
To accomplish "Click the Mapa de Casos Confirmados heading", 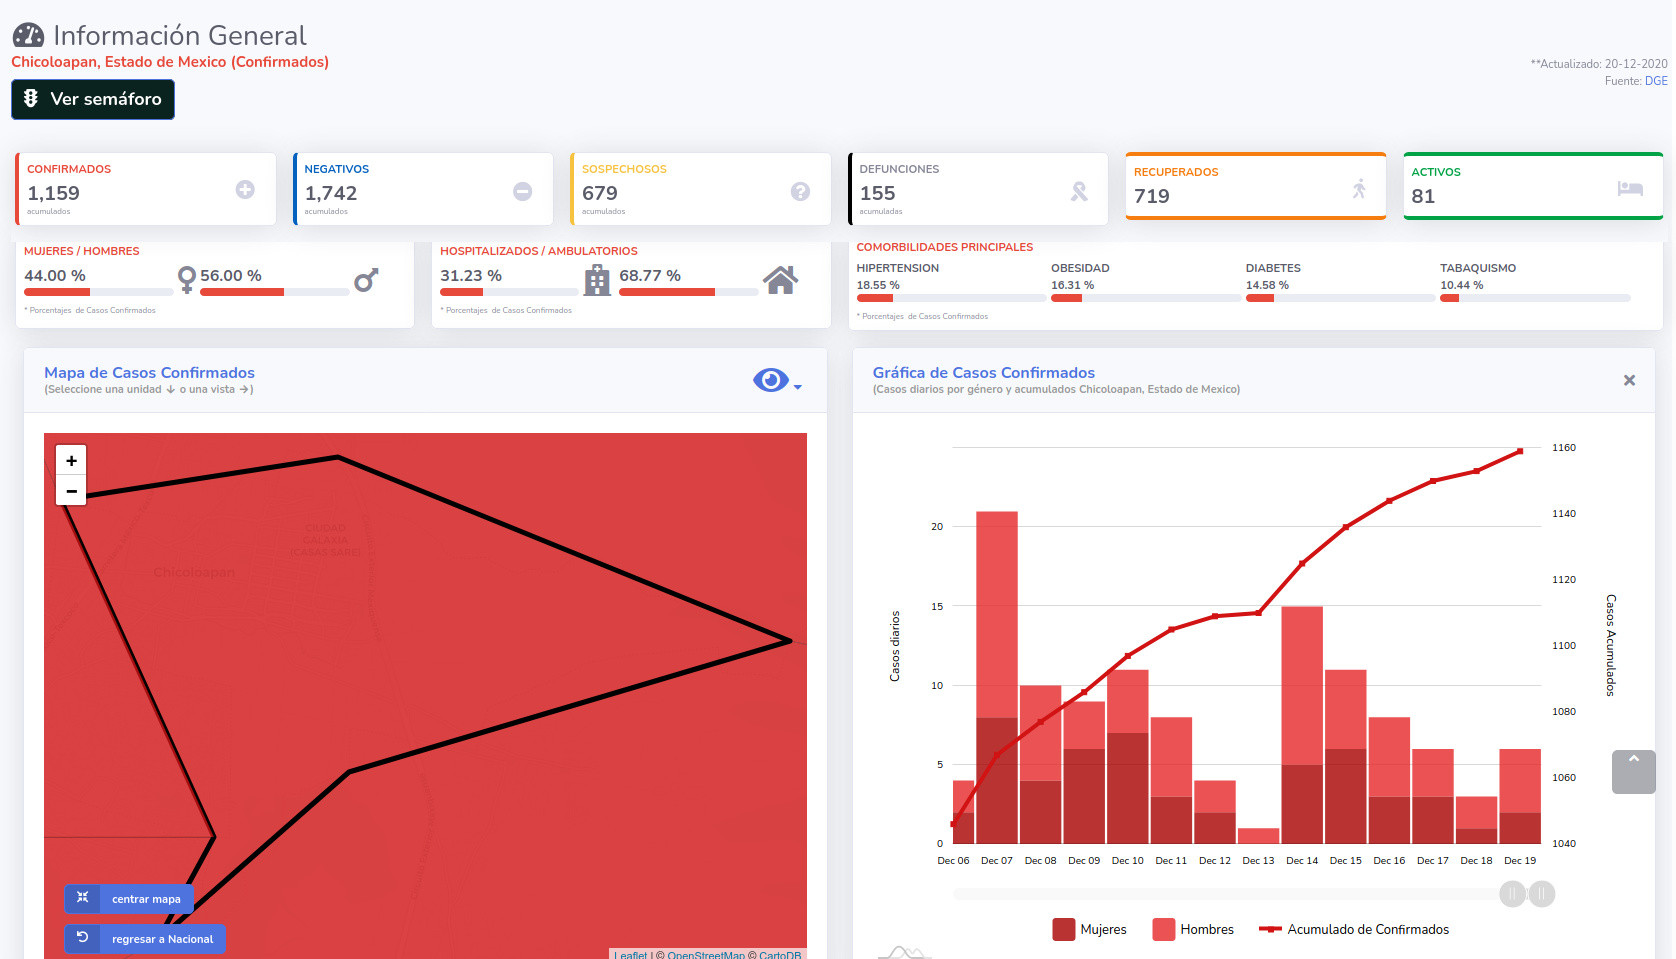I will [x=149, y=372].
